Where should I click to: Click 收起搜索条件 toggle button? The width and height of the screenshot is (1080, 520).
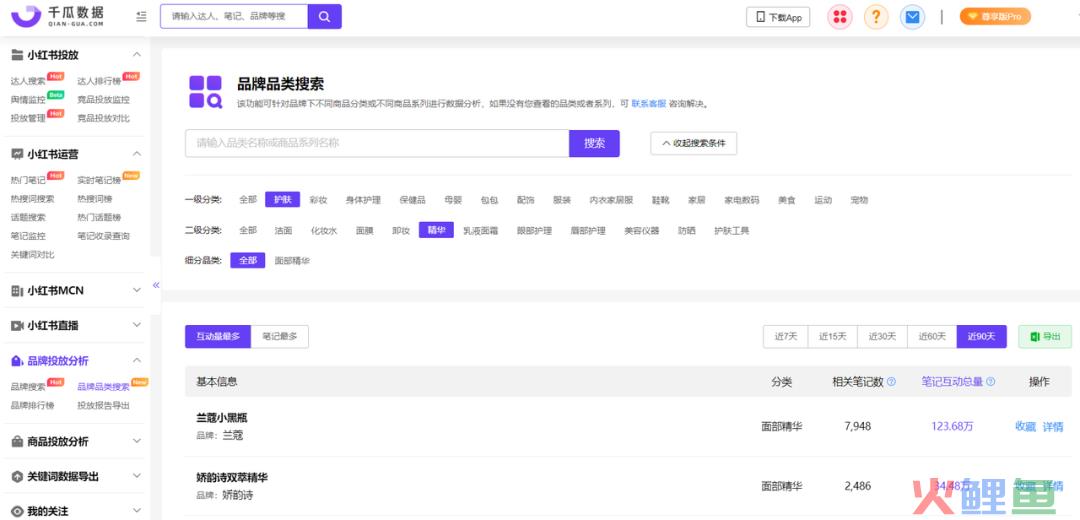point(694,143)
